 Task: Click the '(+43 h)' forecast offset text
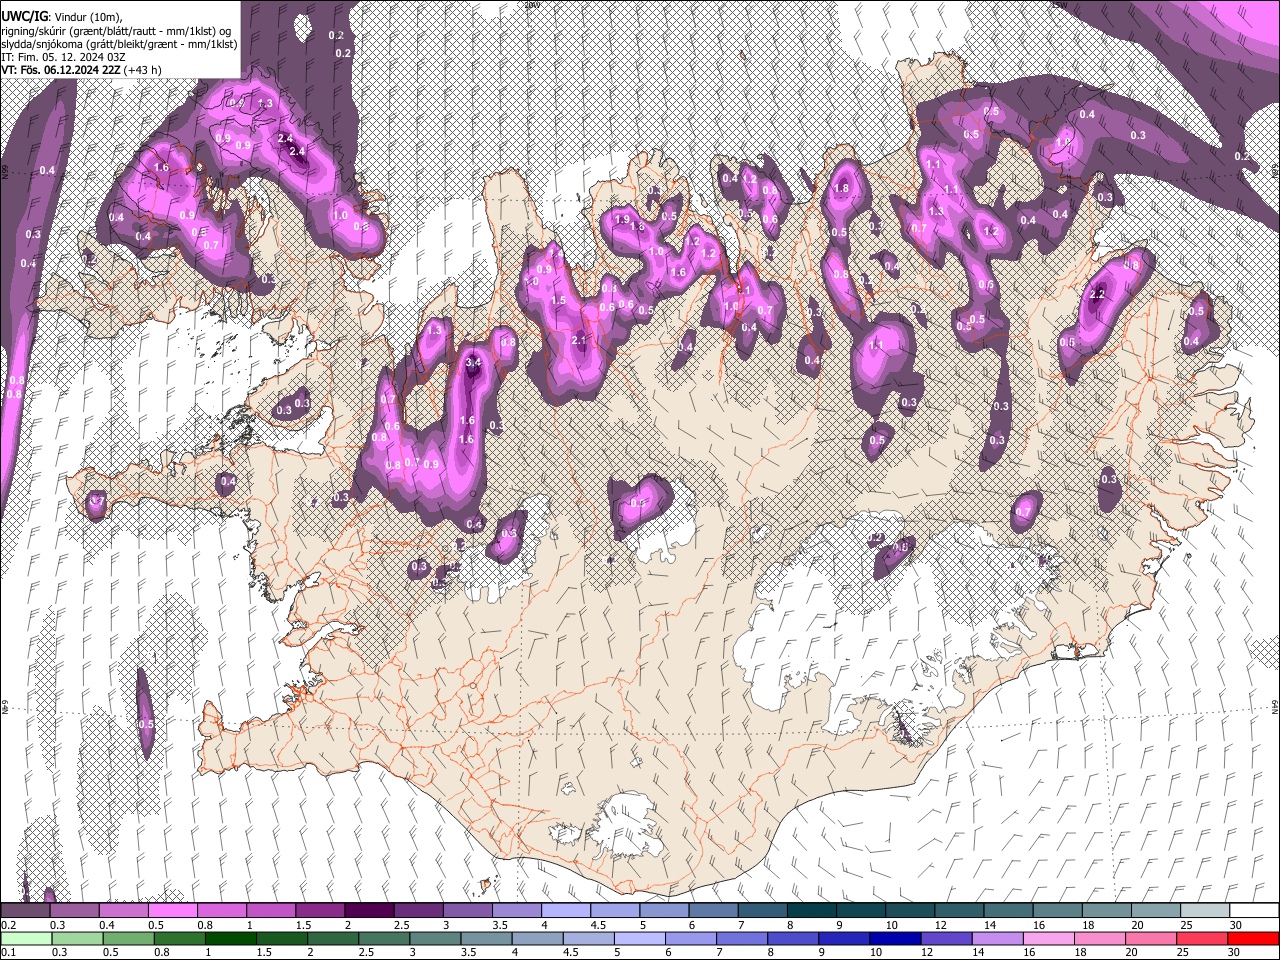143,70
